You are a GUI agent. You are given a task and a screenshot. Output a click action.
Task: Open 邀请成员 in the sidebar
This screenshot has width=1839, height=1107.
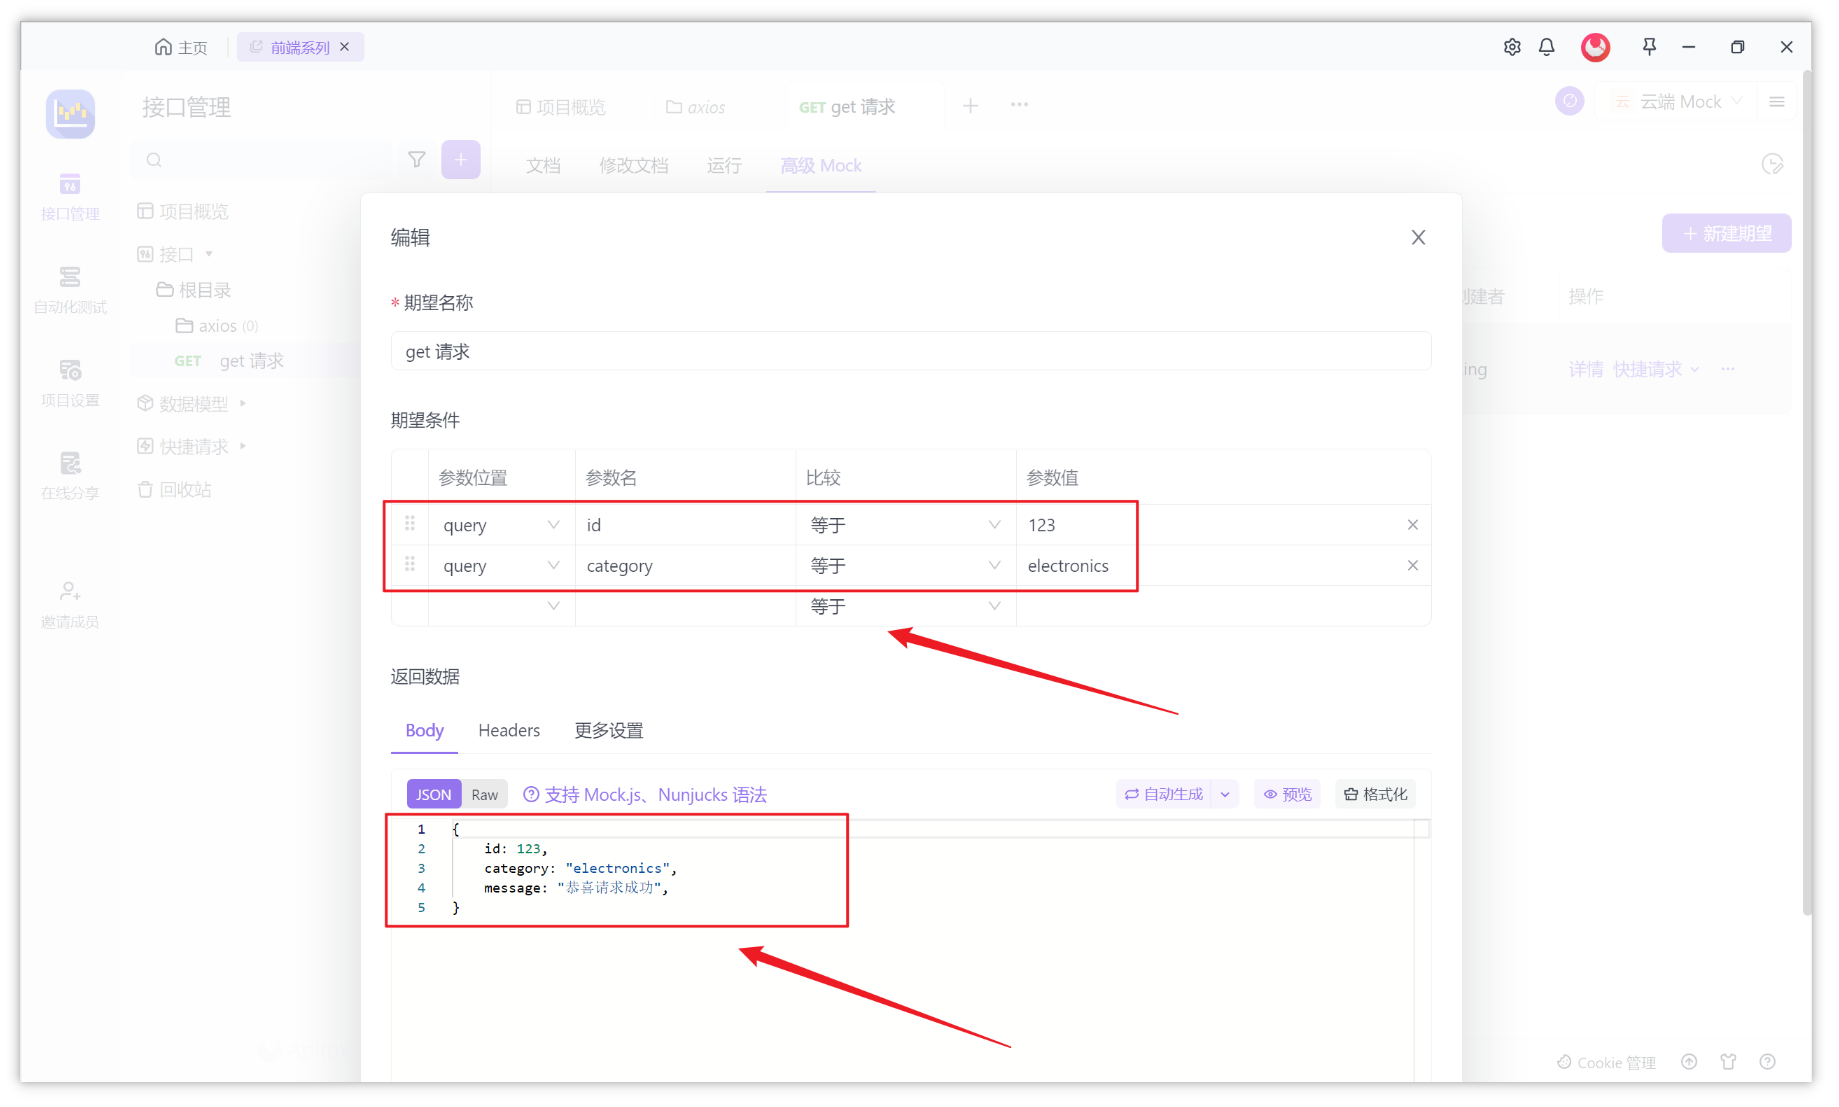69,603
